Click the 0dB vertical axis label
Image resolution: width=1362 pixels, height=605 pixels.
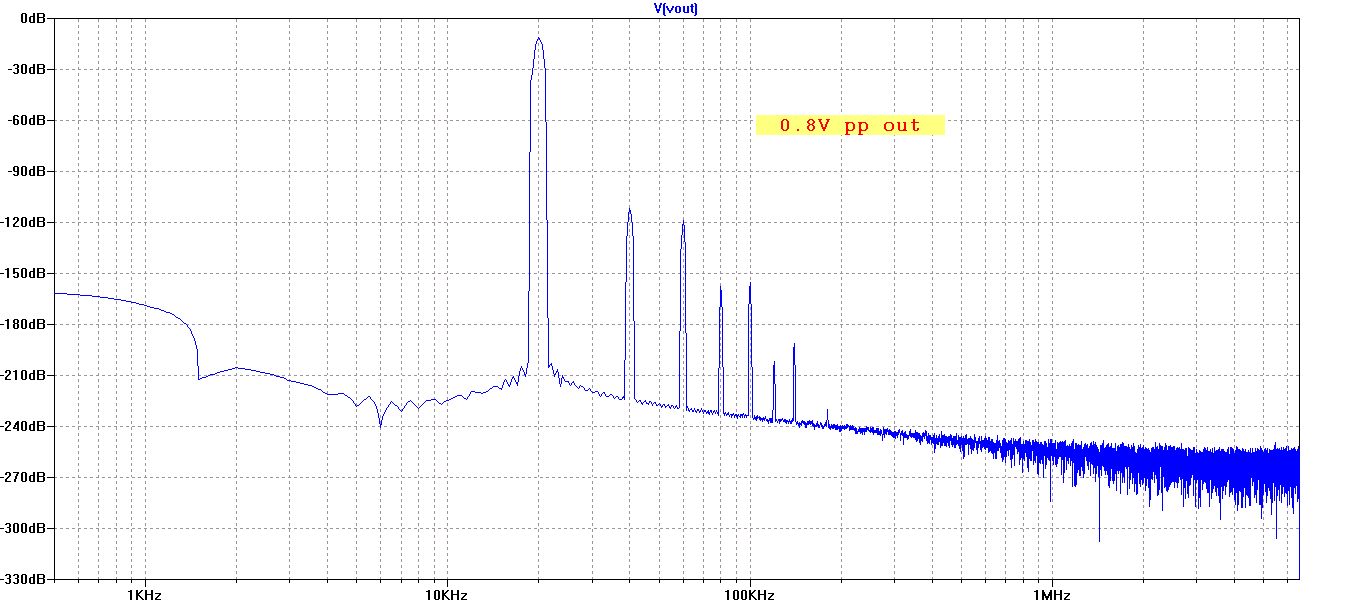click(x=33, y=19)
